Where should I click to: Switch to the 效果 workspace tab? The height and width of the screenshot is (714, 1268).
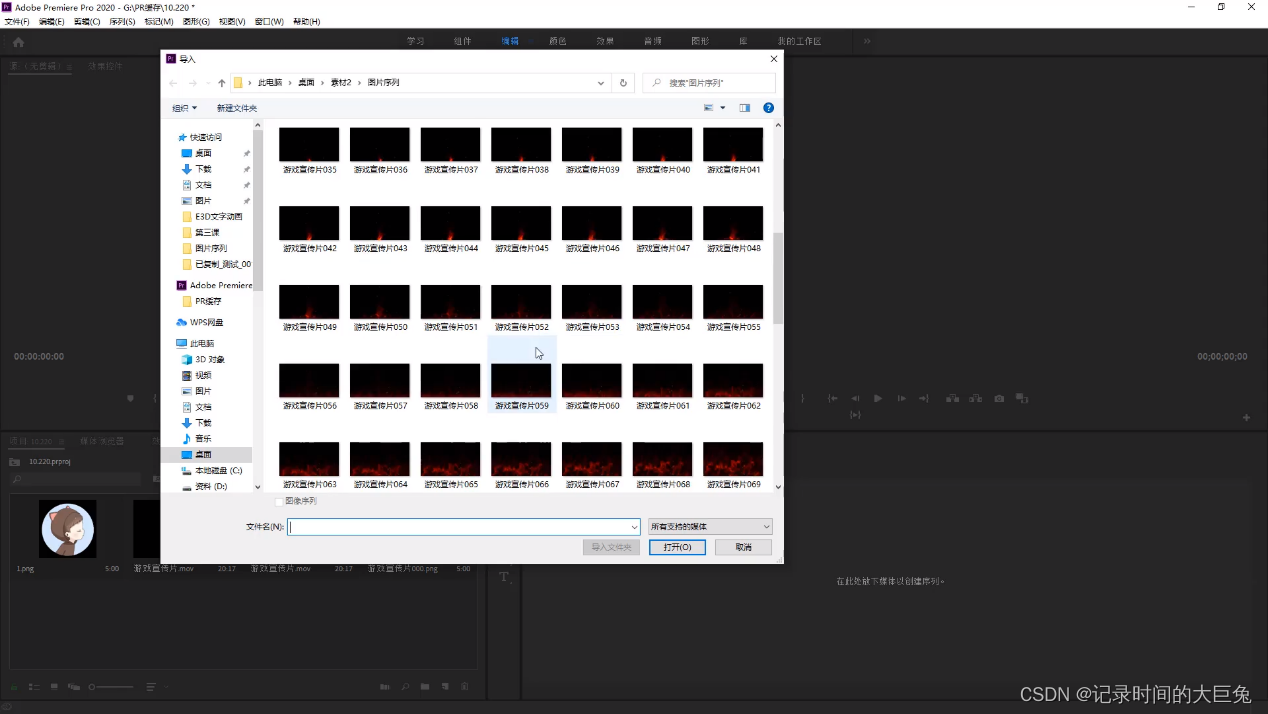605,41
